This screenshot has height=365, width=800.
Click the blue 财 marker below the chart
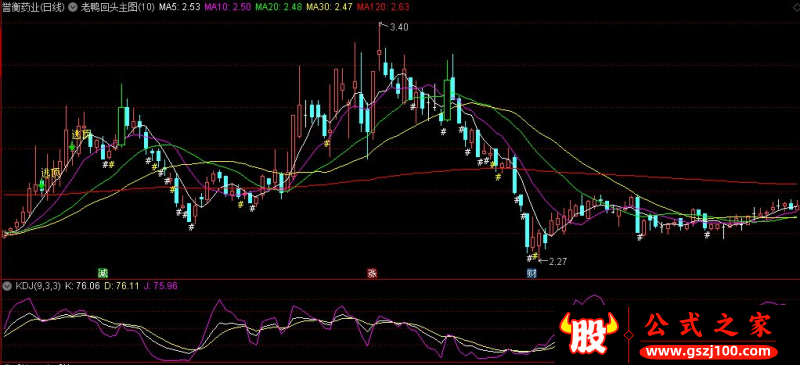pos(531,273)
